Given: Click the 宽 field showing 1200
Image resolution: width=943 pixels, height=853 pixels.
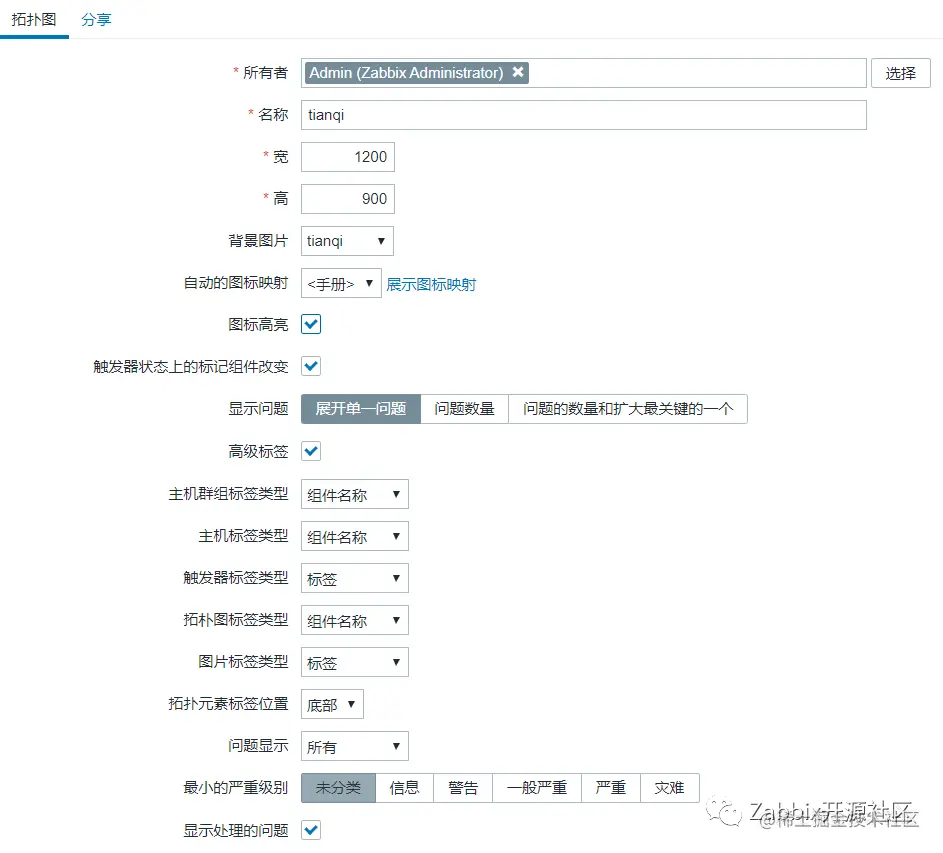Looking at the screenshot, I should (347, 156).
